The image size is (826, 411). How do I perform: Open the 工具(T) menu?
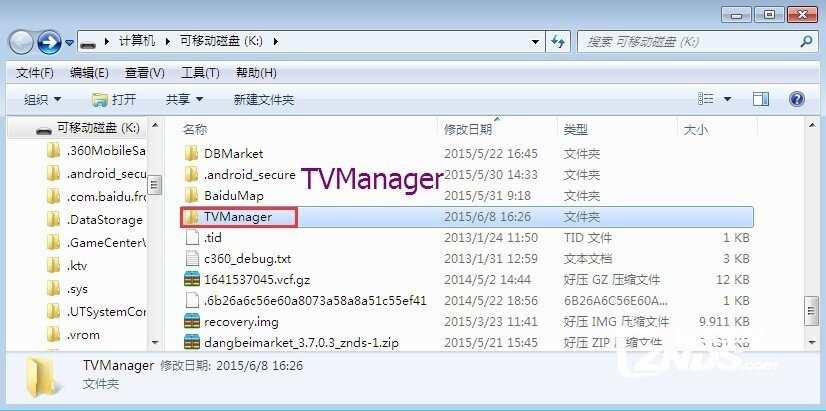tap(200, 73)
